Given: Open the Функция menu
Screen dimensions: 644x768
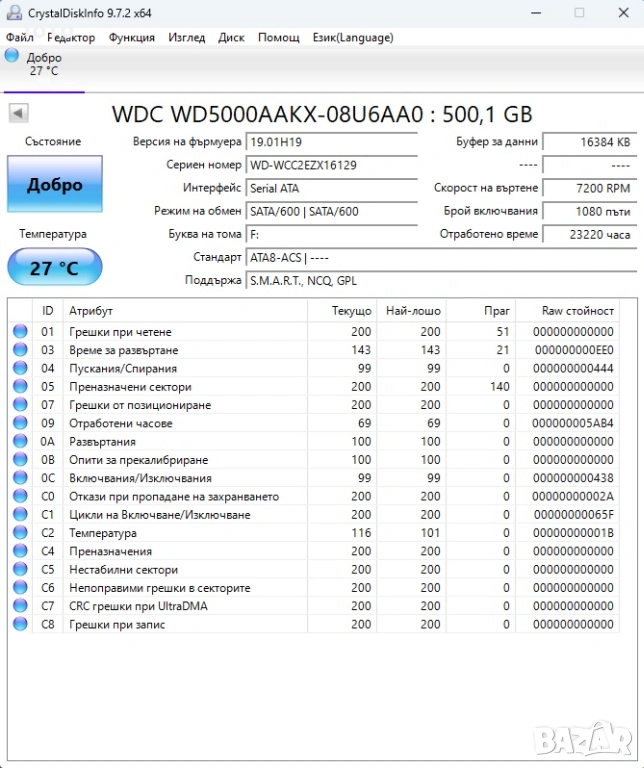Looking at the screenshot, I should (x=131, y=38).
